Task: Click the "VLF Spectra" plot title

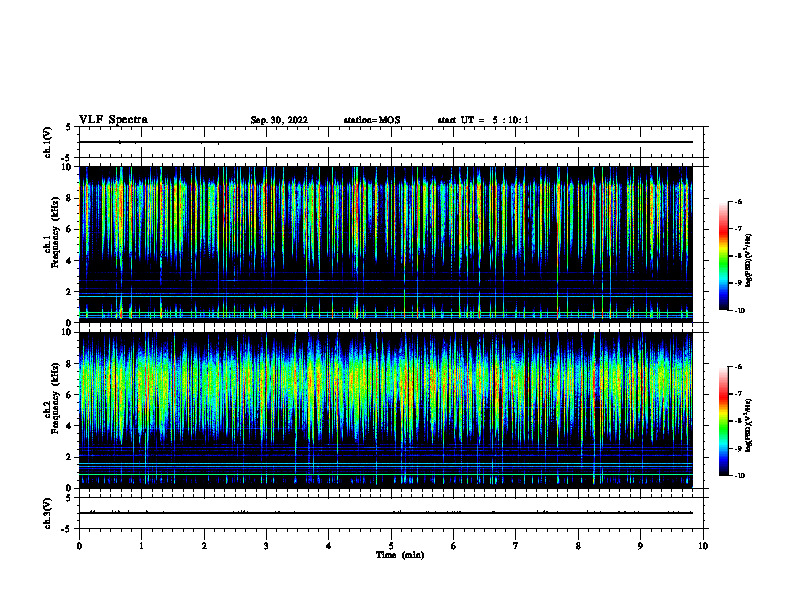Action: 113,120
